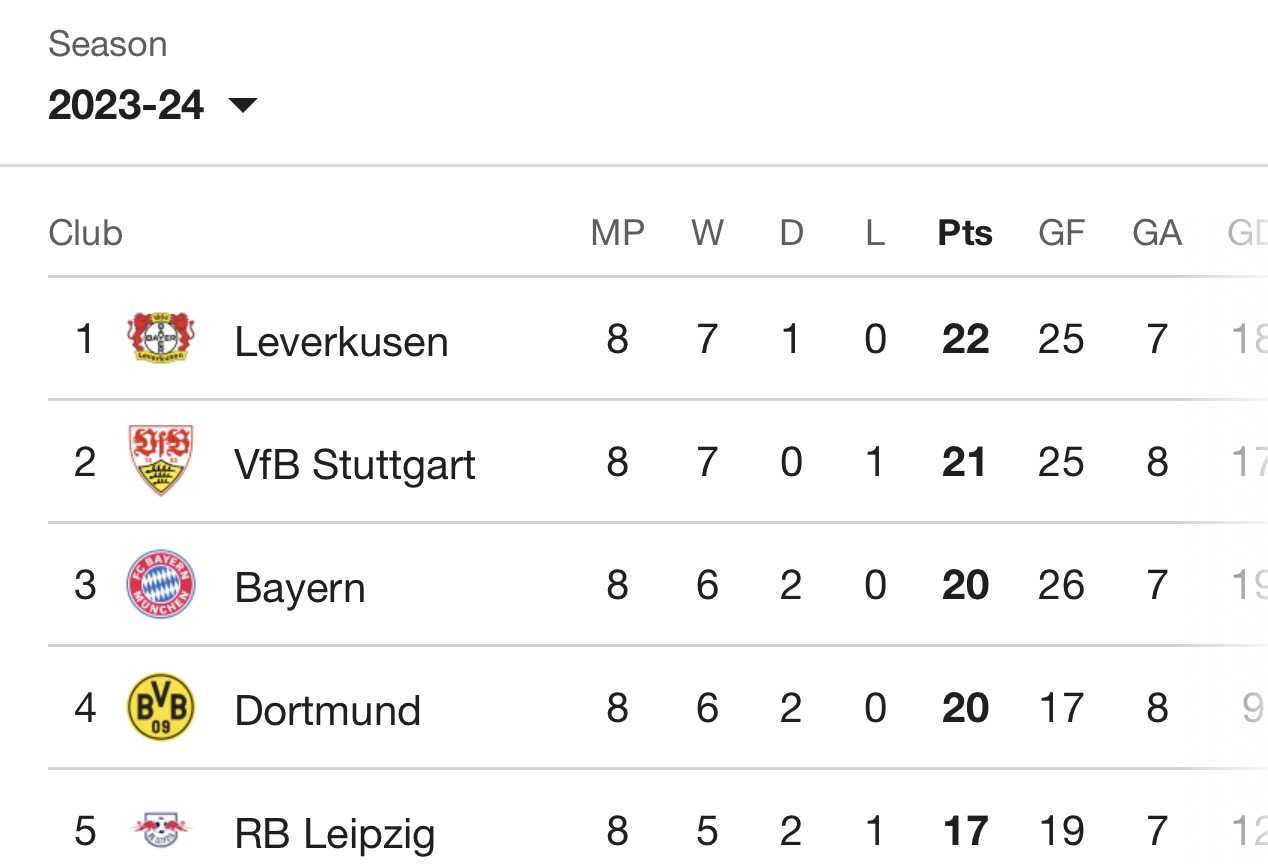Viewport: 1268px width, 864px height.
Task: Open the RB Leipzig team name
Action: point(335,833)
